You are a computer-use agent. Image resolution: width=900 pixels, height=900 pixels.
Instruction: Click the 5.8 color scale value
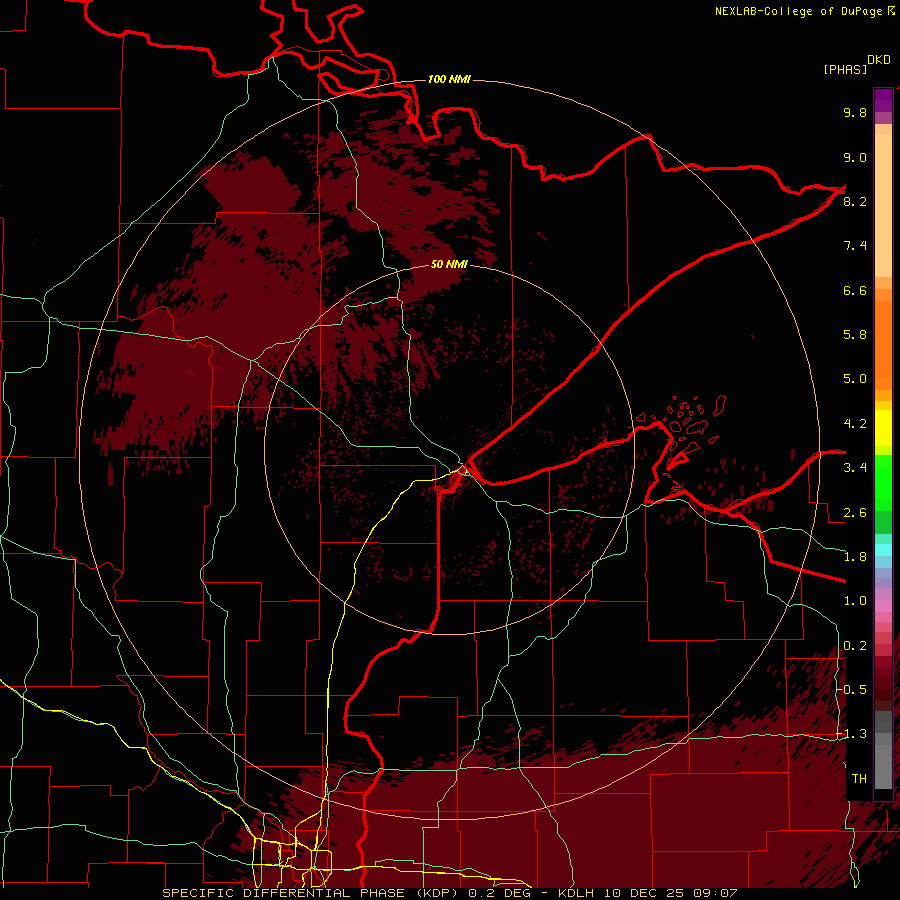pos(855,335)
